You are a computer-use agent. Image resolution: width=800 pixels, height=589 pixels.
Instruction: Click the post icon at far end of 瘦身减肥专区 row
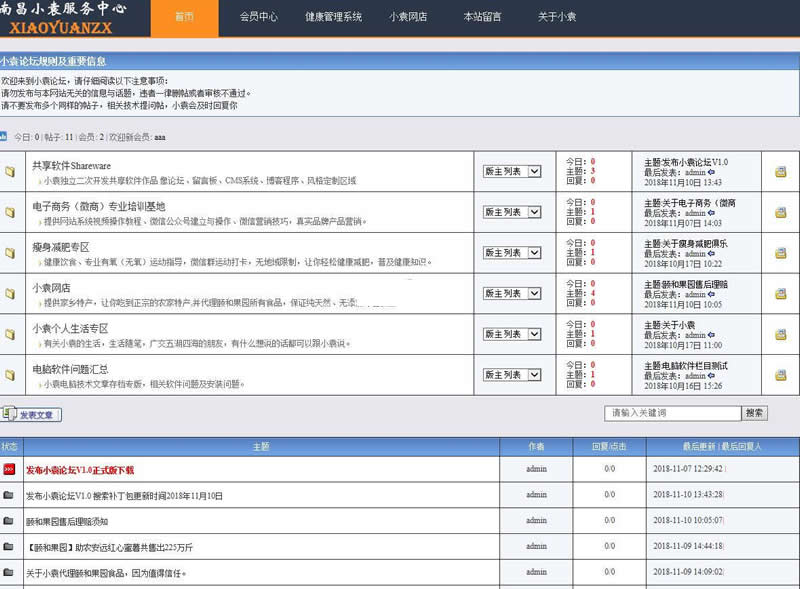(781, 253)
